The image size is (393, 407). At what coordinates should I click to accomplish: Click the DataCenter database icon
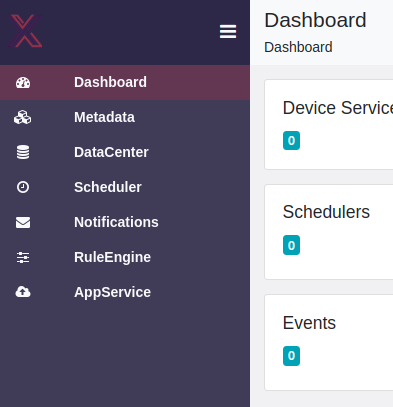pyautogui.click(x=23, y=152)
